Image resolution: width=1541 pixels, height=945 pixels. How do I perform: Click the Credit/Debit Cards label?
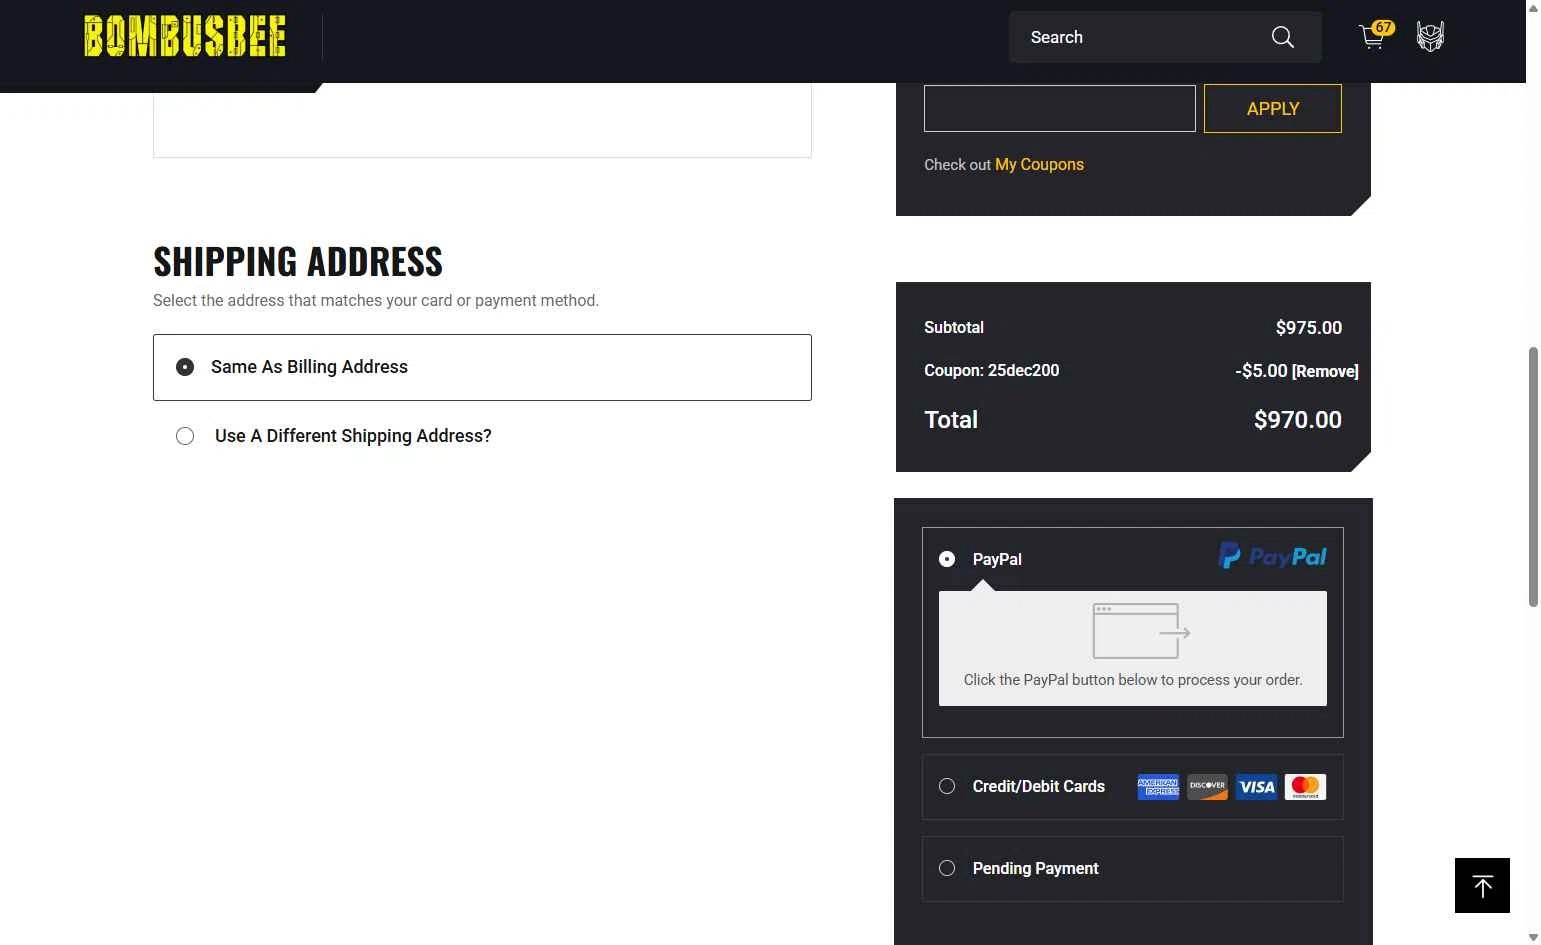click(1038, 786)
